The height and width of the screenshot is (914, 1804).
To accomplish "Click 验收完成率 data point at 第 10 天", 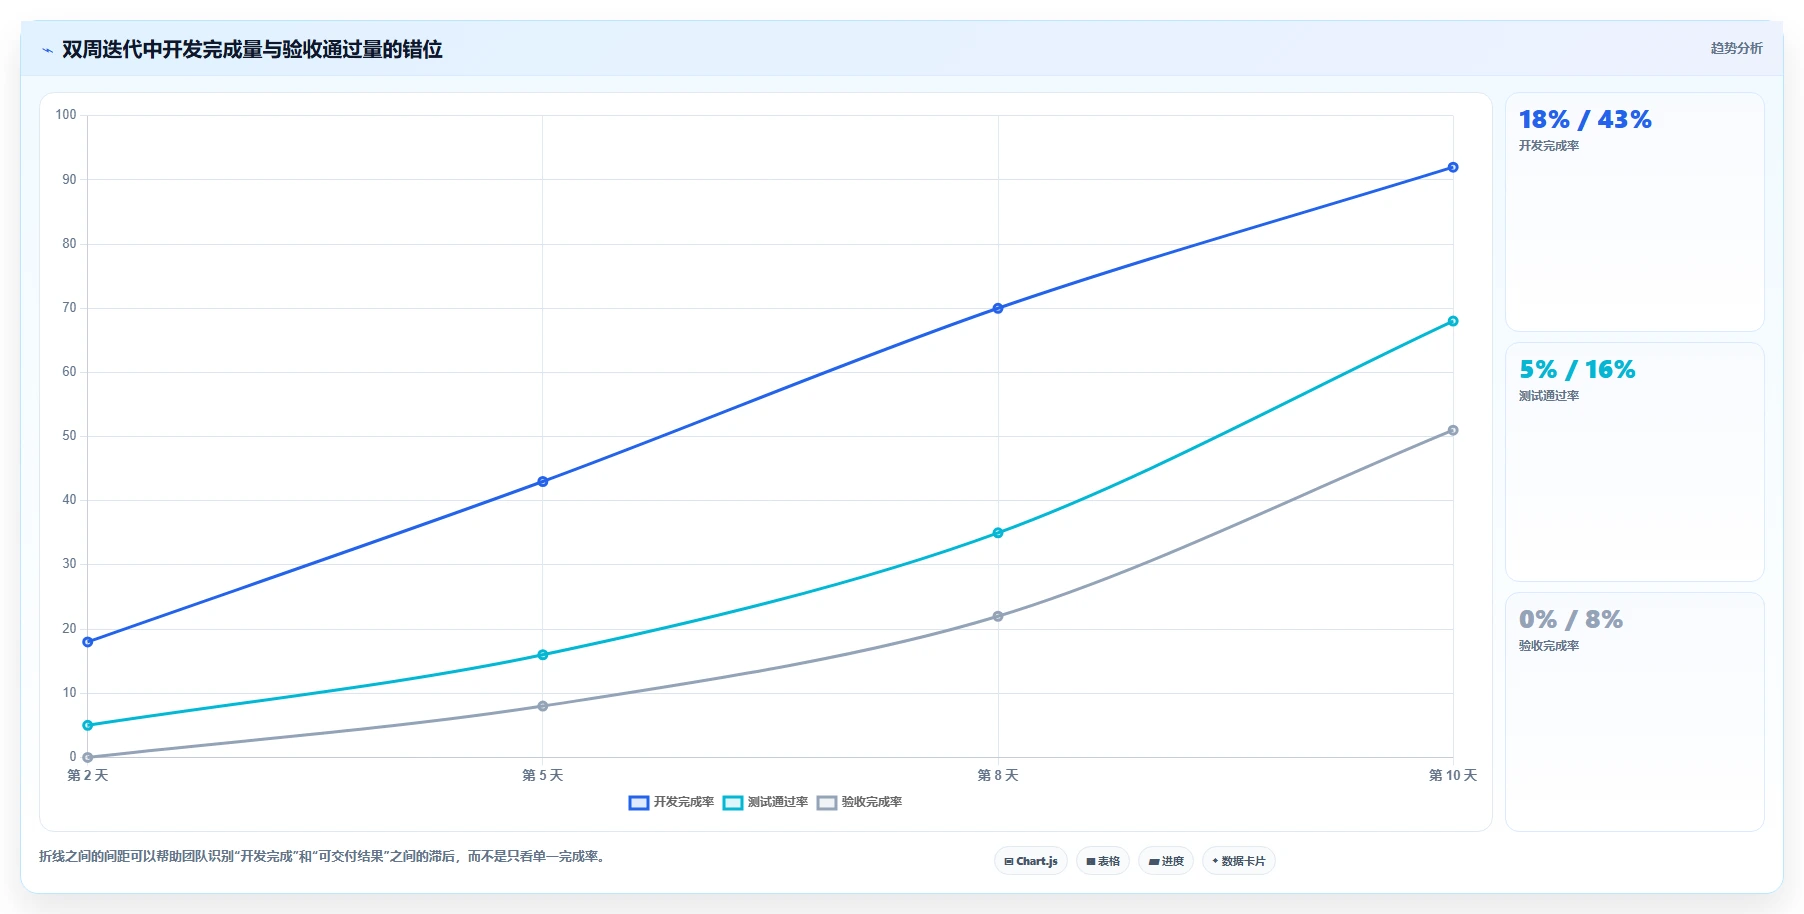I will [1453, 430].
